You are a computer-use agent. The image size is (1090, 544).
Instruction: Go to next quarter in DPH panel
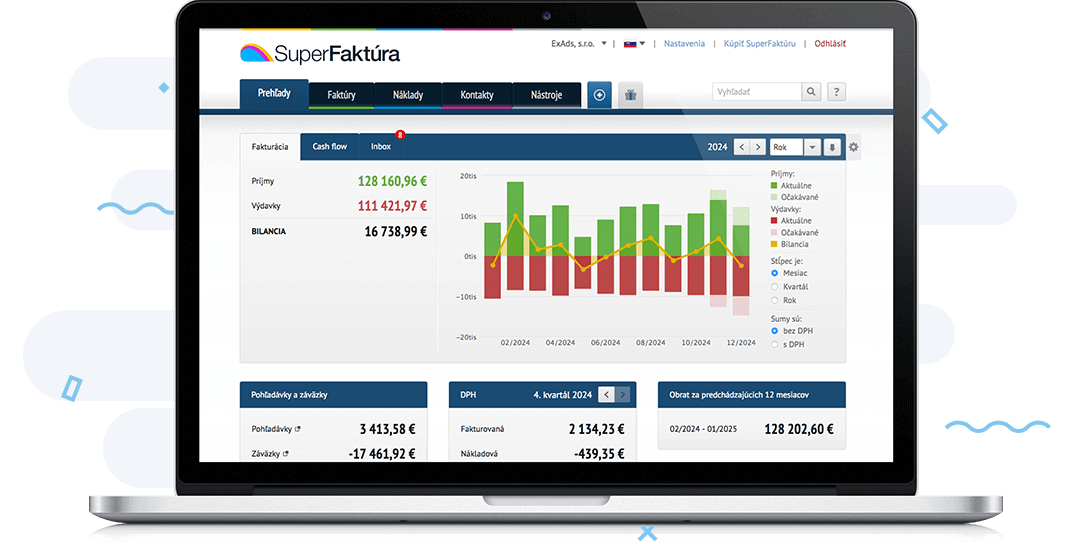[623, 395]
